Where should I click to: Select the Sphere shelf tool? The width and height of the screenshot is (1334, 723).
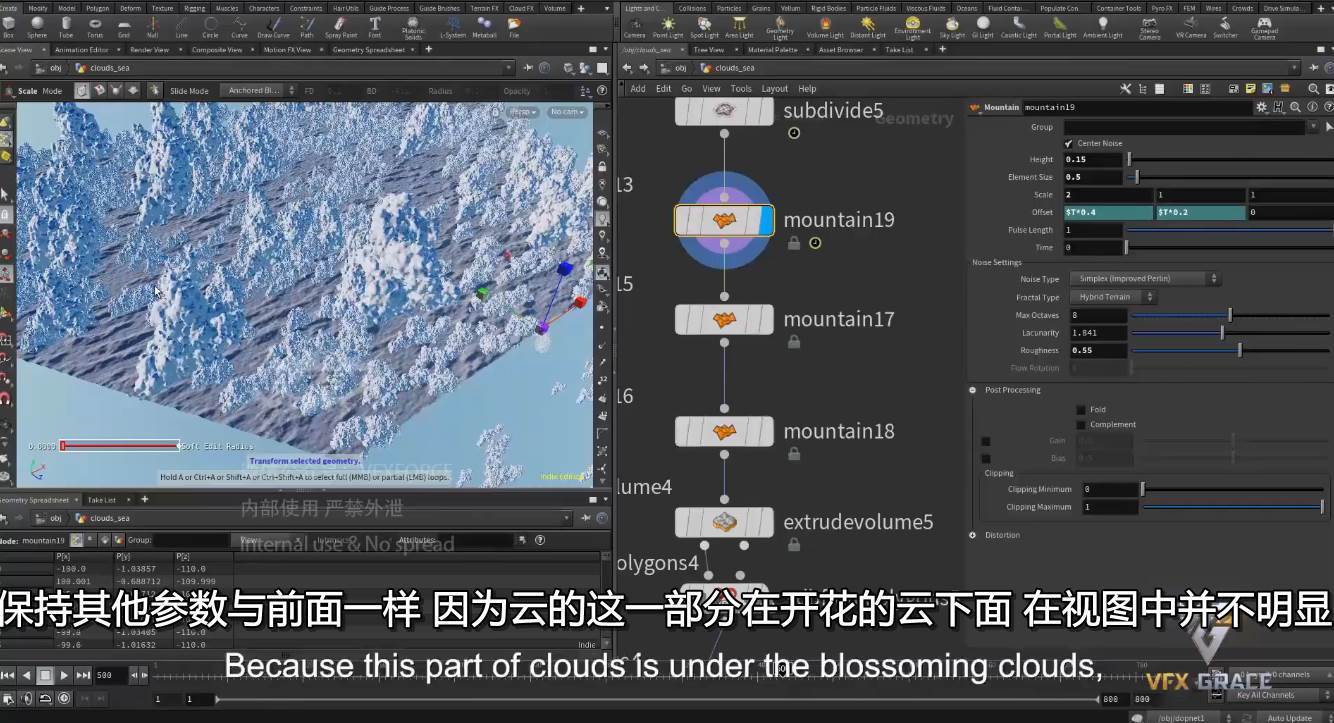37,26
